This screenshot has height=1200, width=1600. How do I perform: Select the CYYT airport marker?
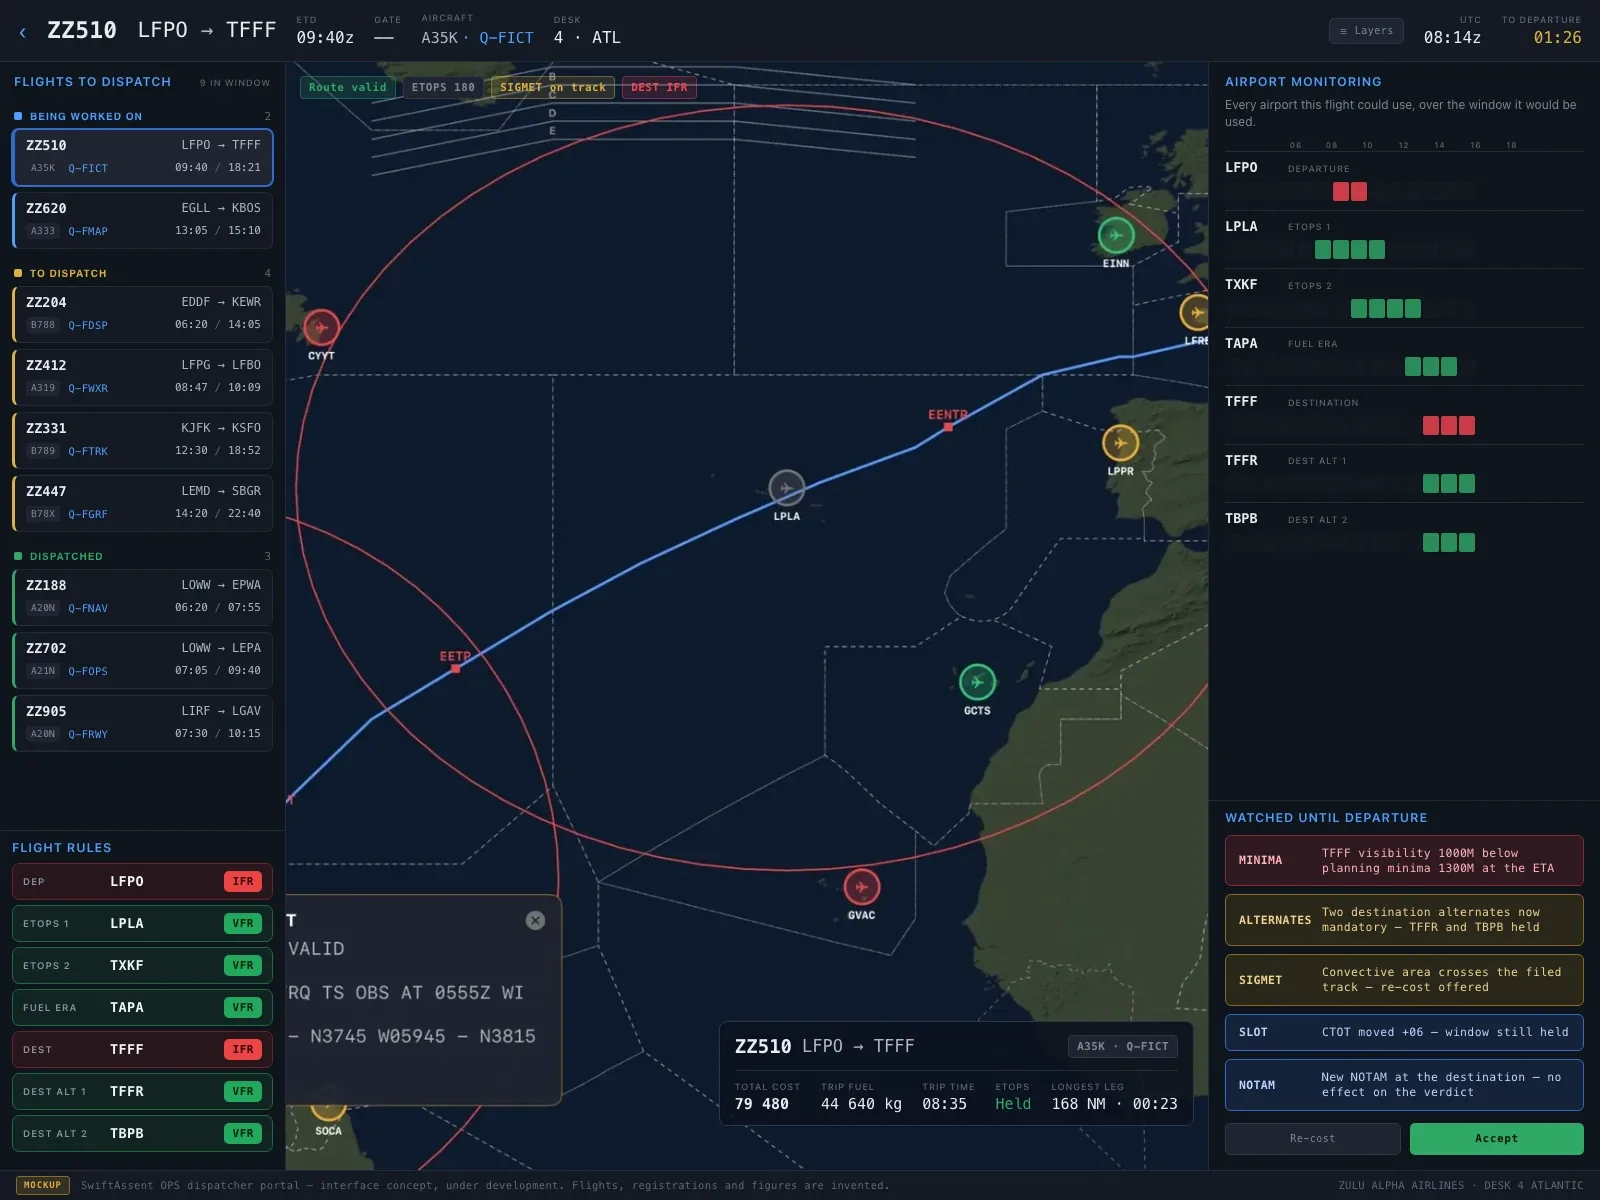[321, 327]
